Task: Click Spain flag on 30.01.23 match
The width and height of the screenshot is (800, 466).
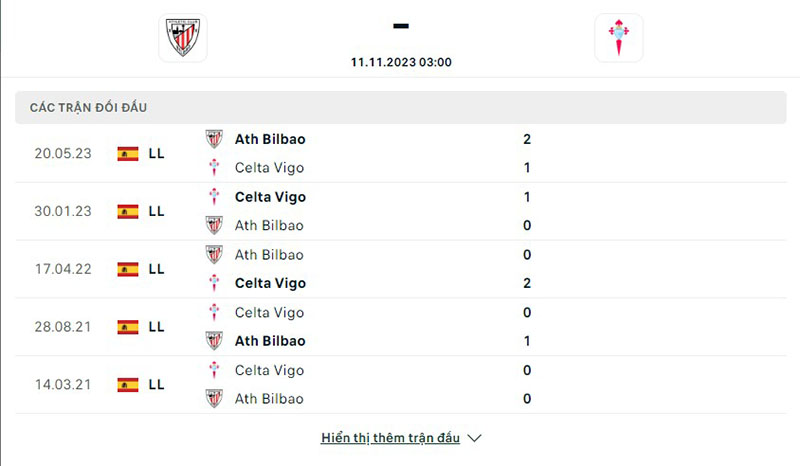Action: tap(128, 211)
